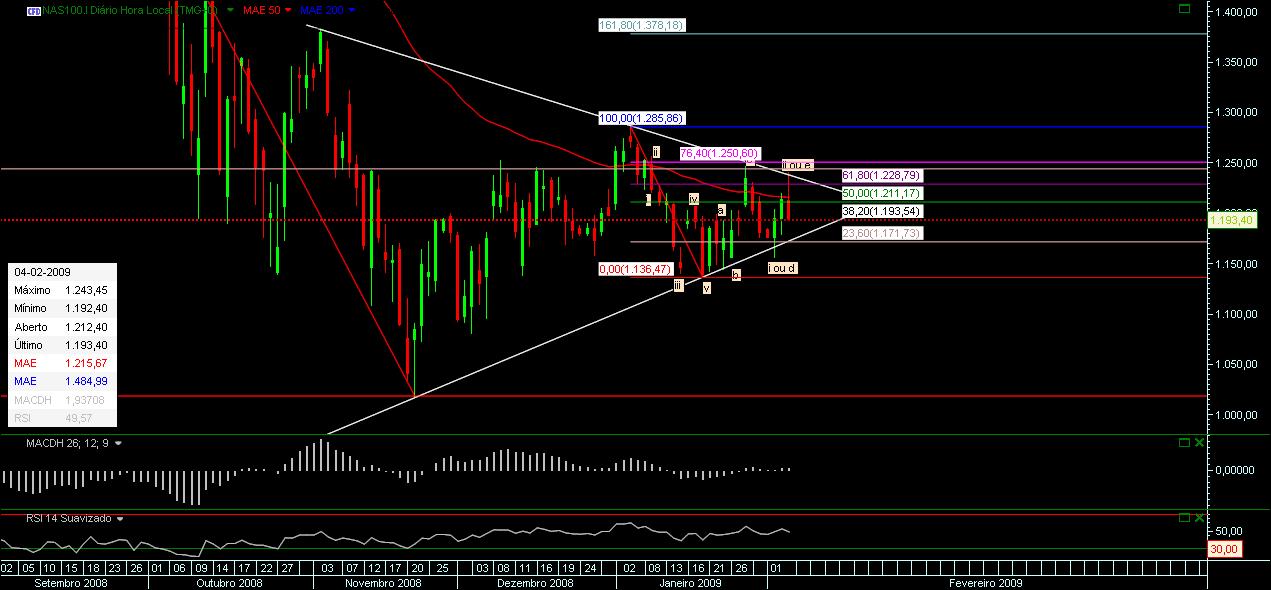Maximize the main price chart panel
The image size is (1271, 590).
pyautogui.click(x=1185, y=9)
